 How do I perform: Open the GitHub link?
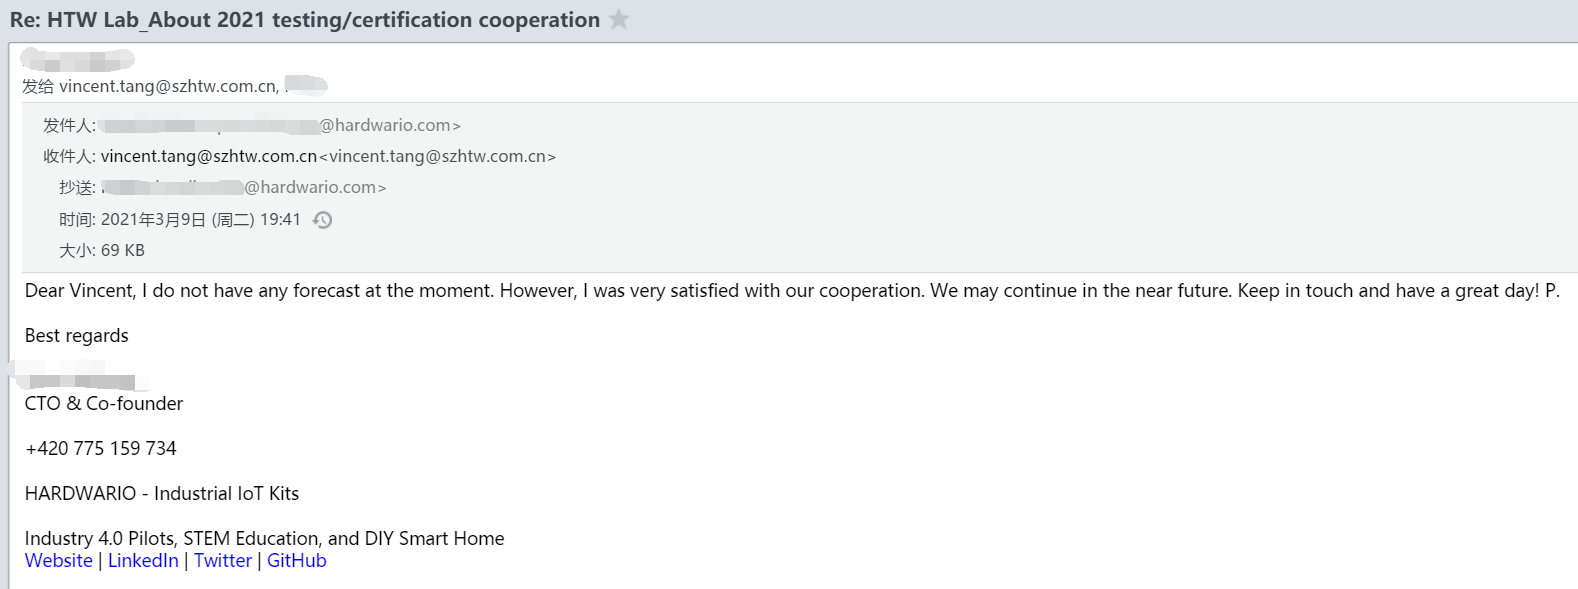[296, 561]
